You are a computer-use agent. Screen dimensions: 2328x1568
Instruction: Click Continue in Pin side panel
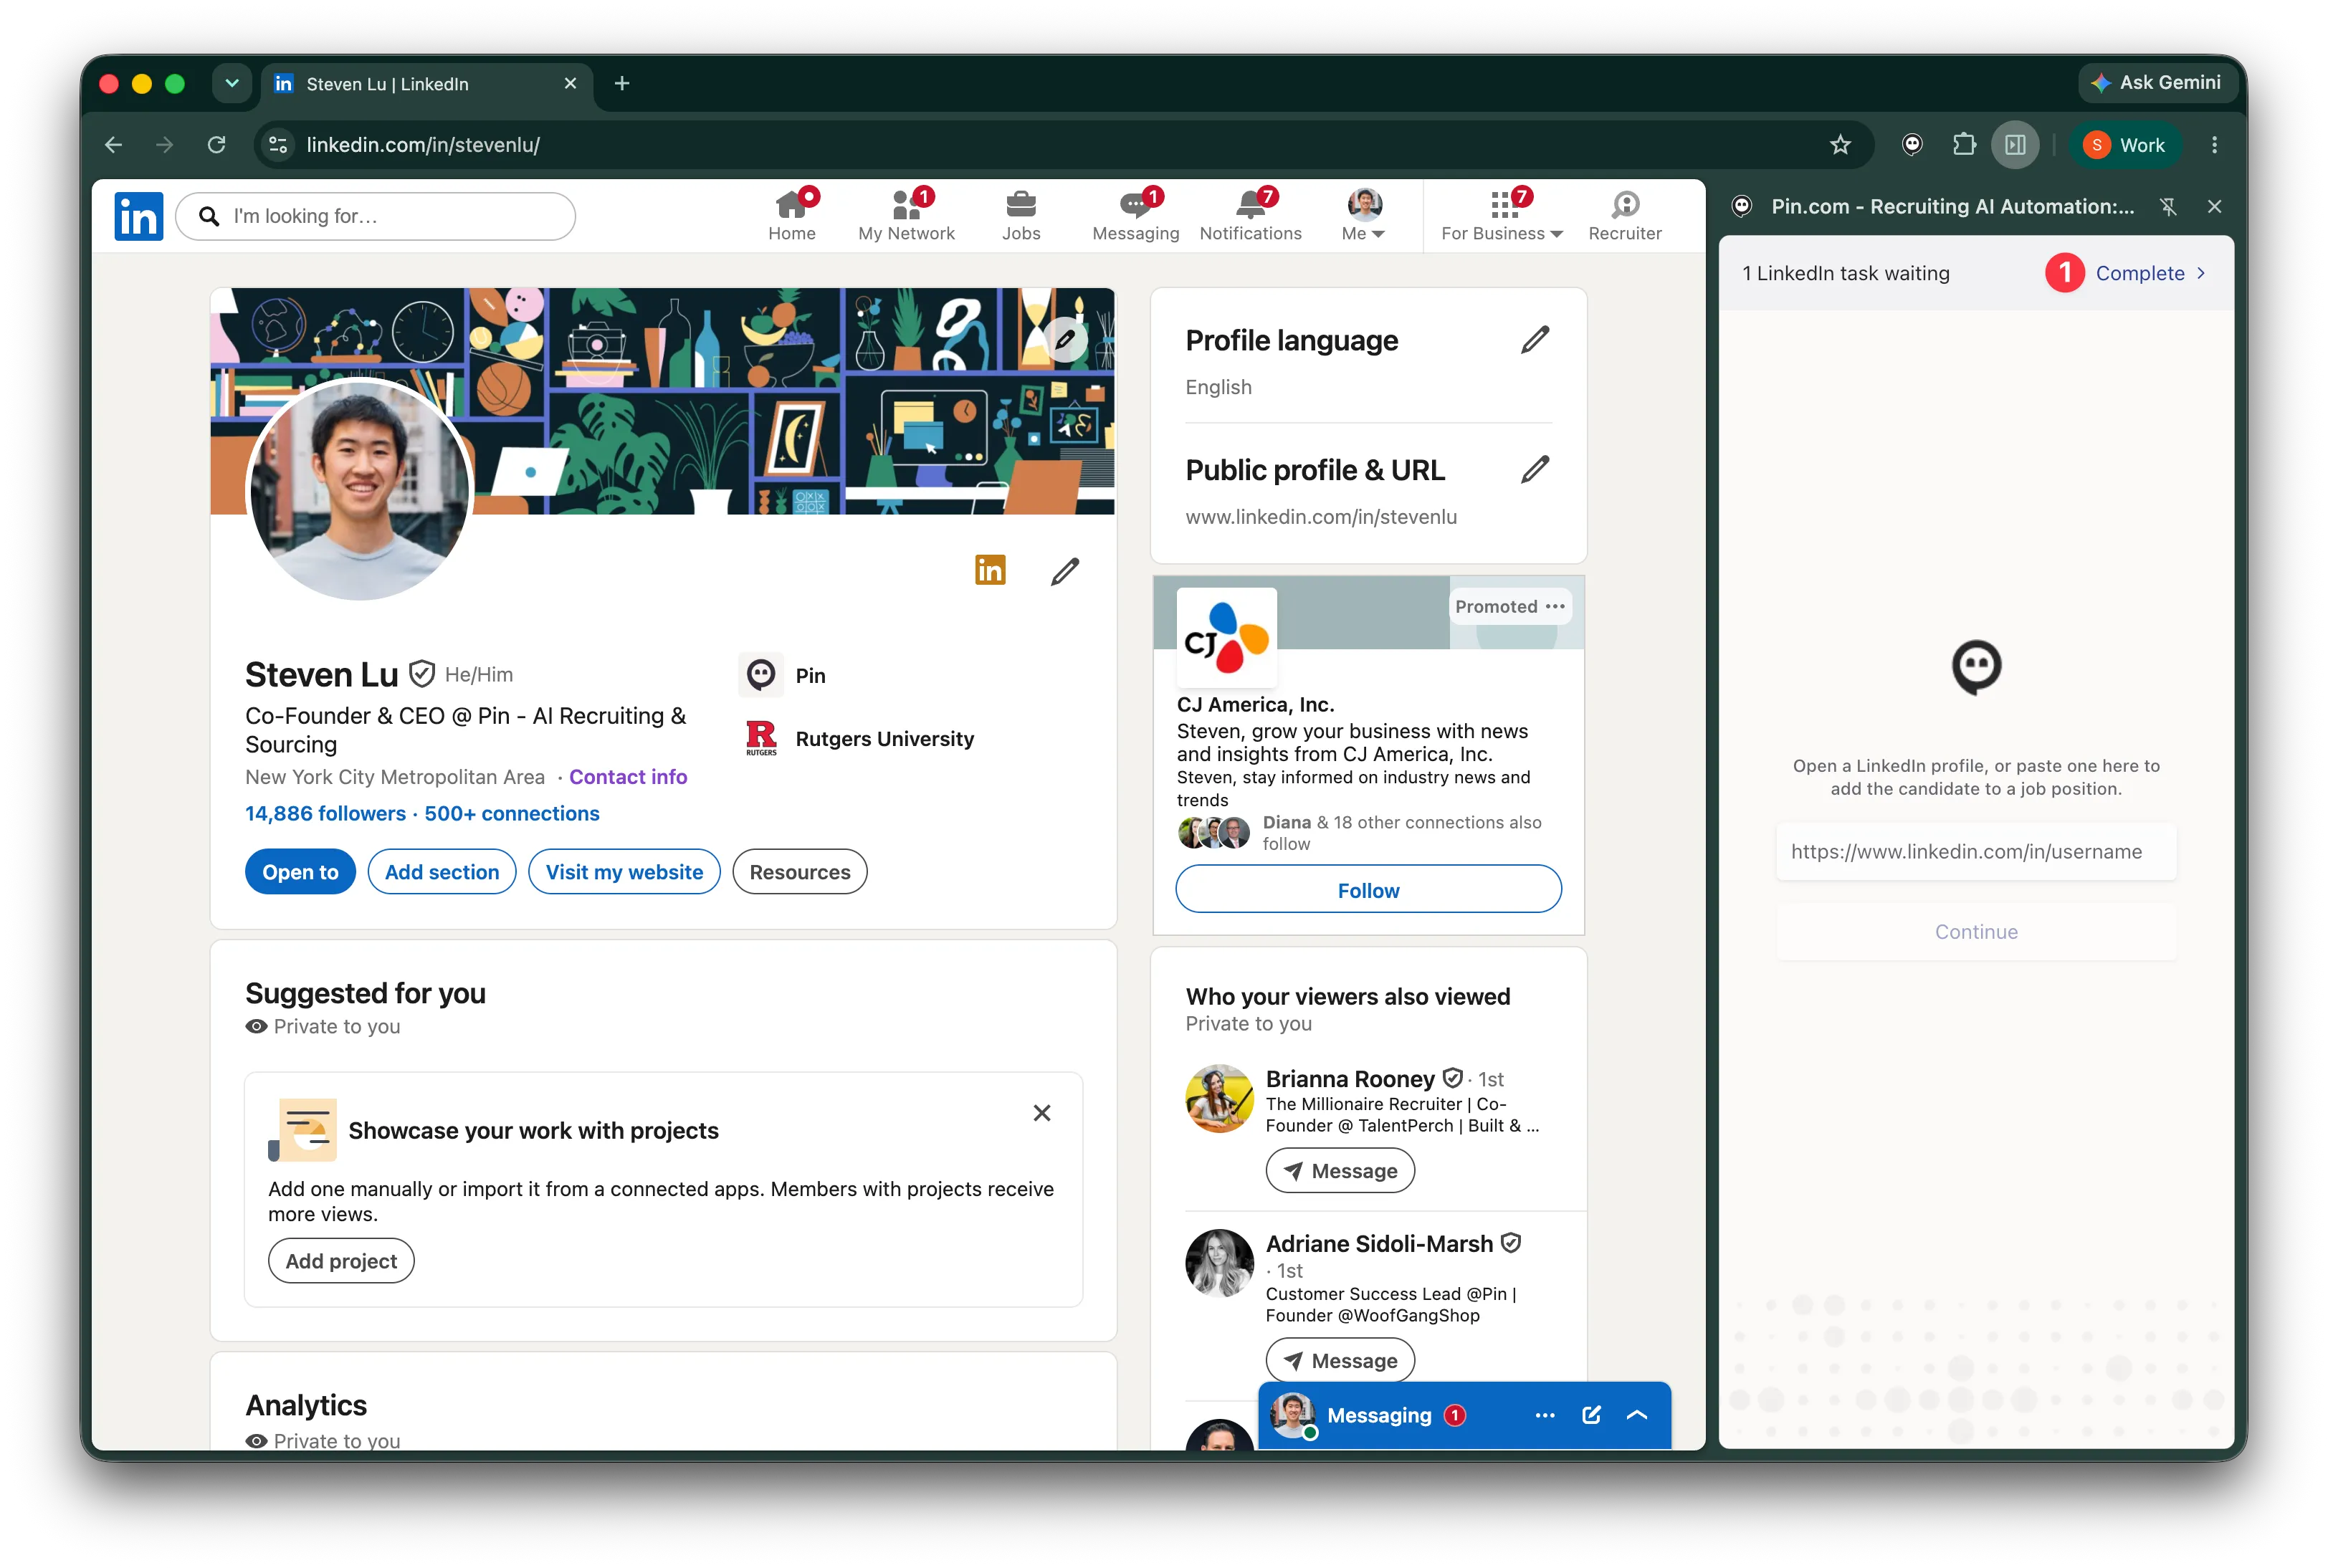[1976, 932]
